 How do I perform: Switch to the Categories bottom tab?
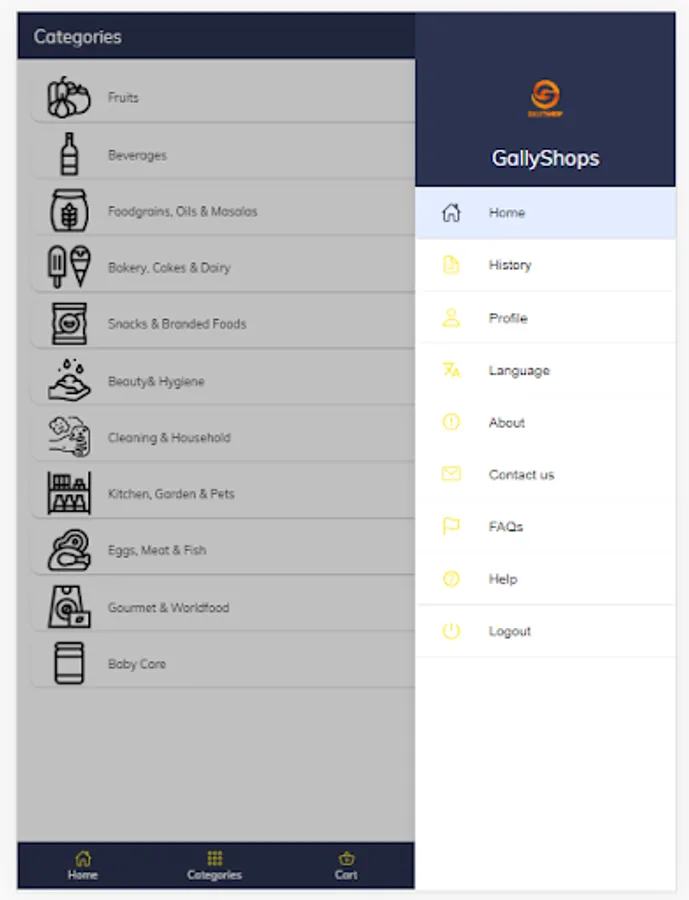214,865
